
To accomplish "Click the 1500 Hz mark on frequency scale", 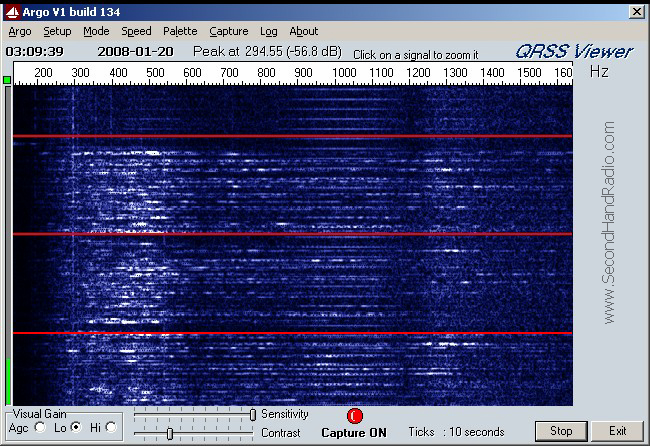I will pos(529,73).
